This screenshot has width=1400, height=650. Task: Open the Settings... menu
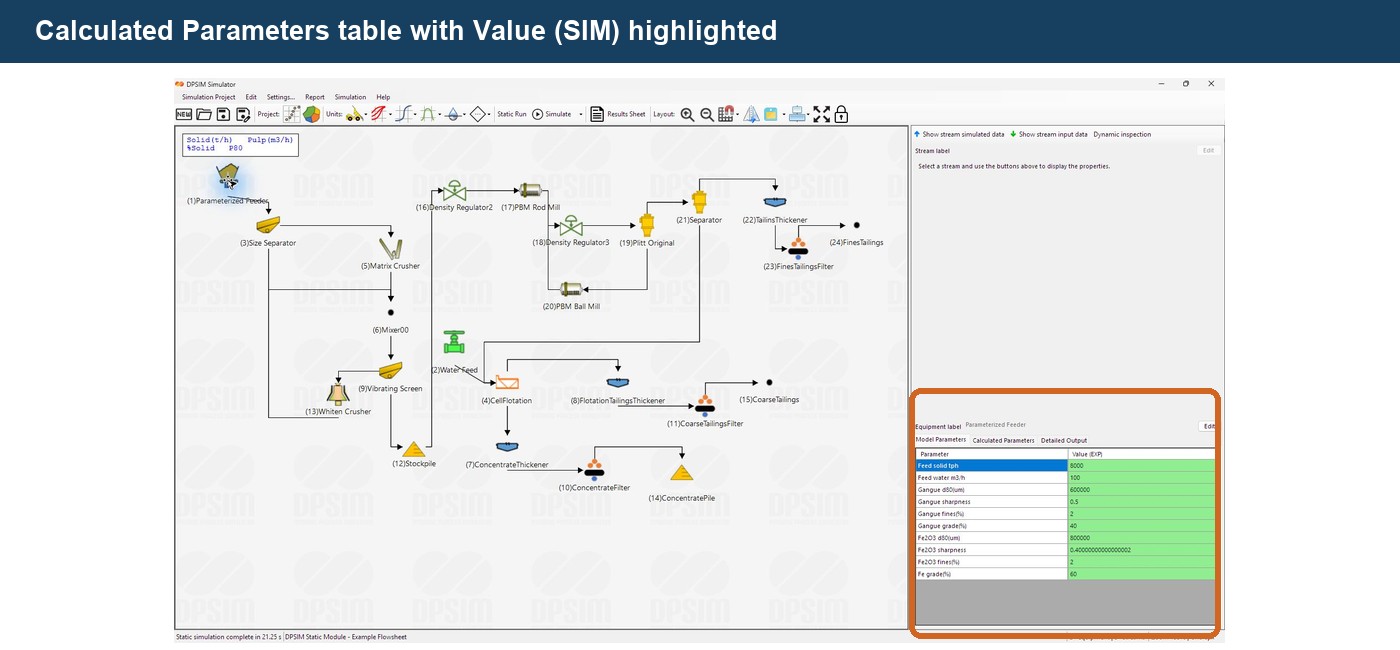point(281,97)
